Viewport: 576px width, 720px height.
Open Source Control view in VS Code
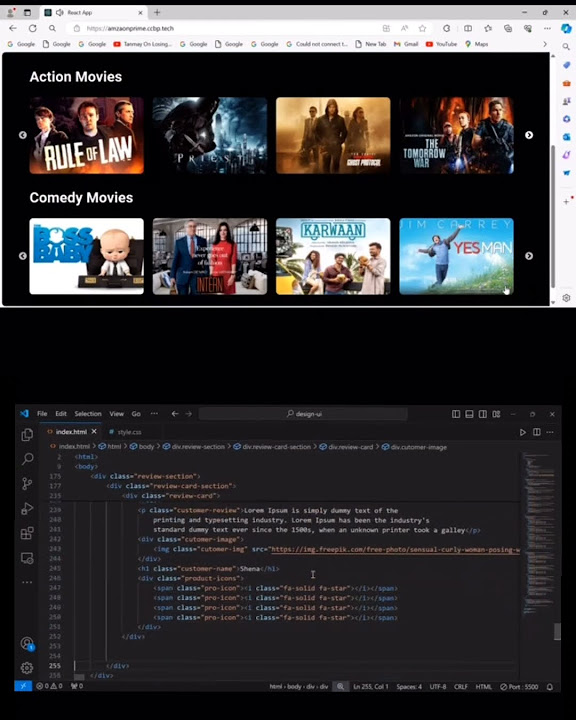click(x=27, y=484)
